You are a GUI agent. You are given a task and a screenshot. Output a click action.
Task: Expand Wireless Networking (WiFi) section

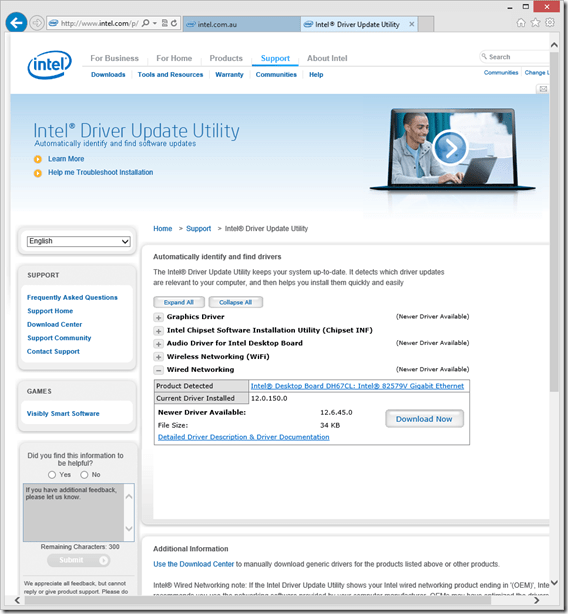tap(159, 357)
